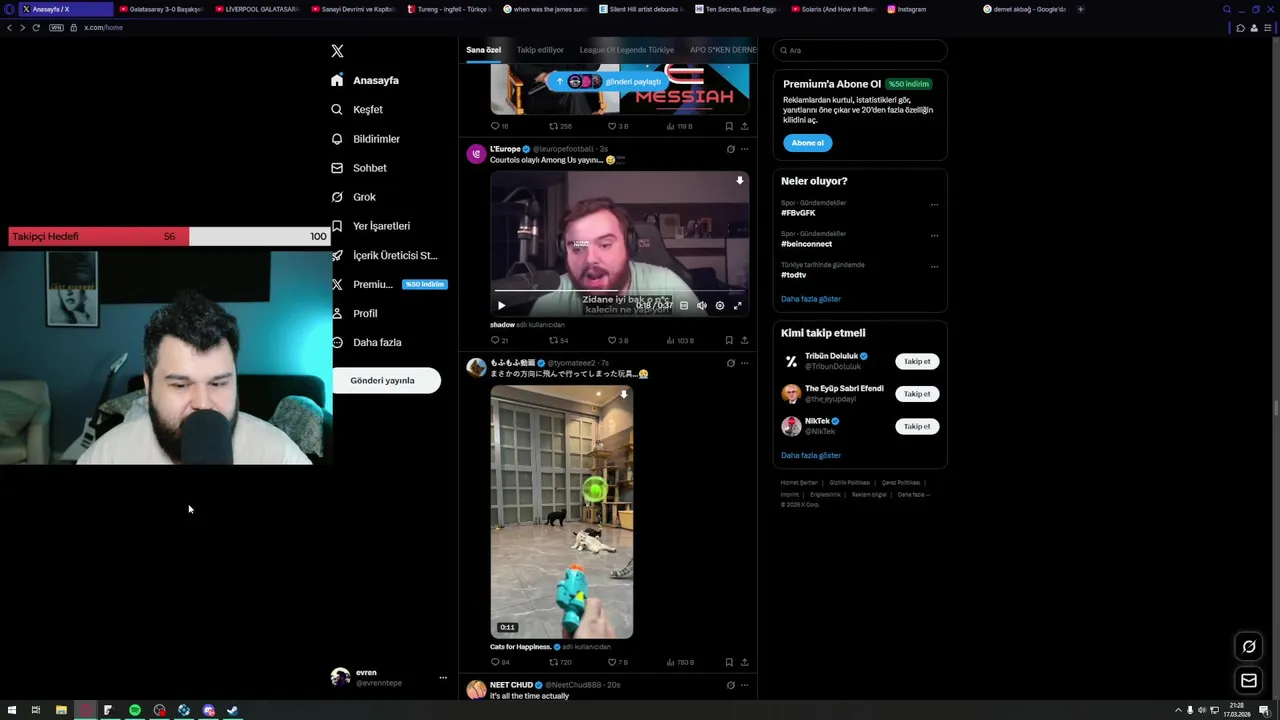Viewport: 1280px width, 720px height.
Task: Seek on the L'Europe video progress bar
Action: 619,292
